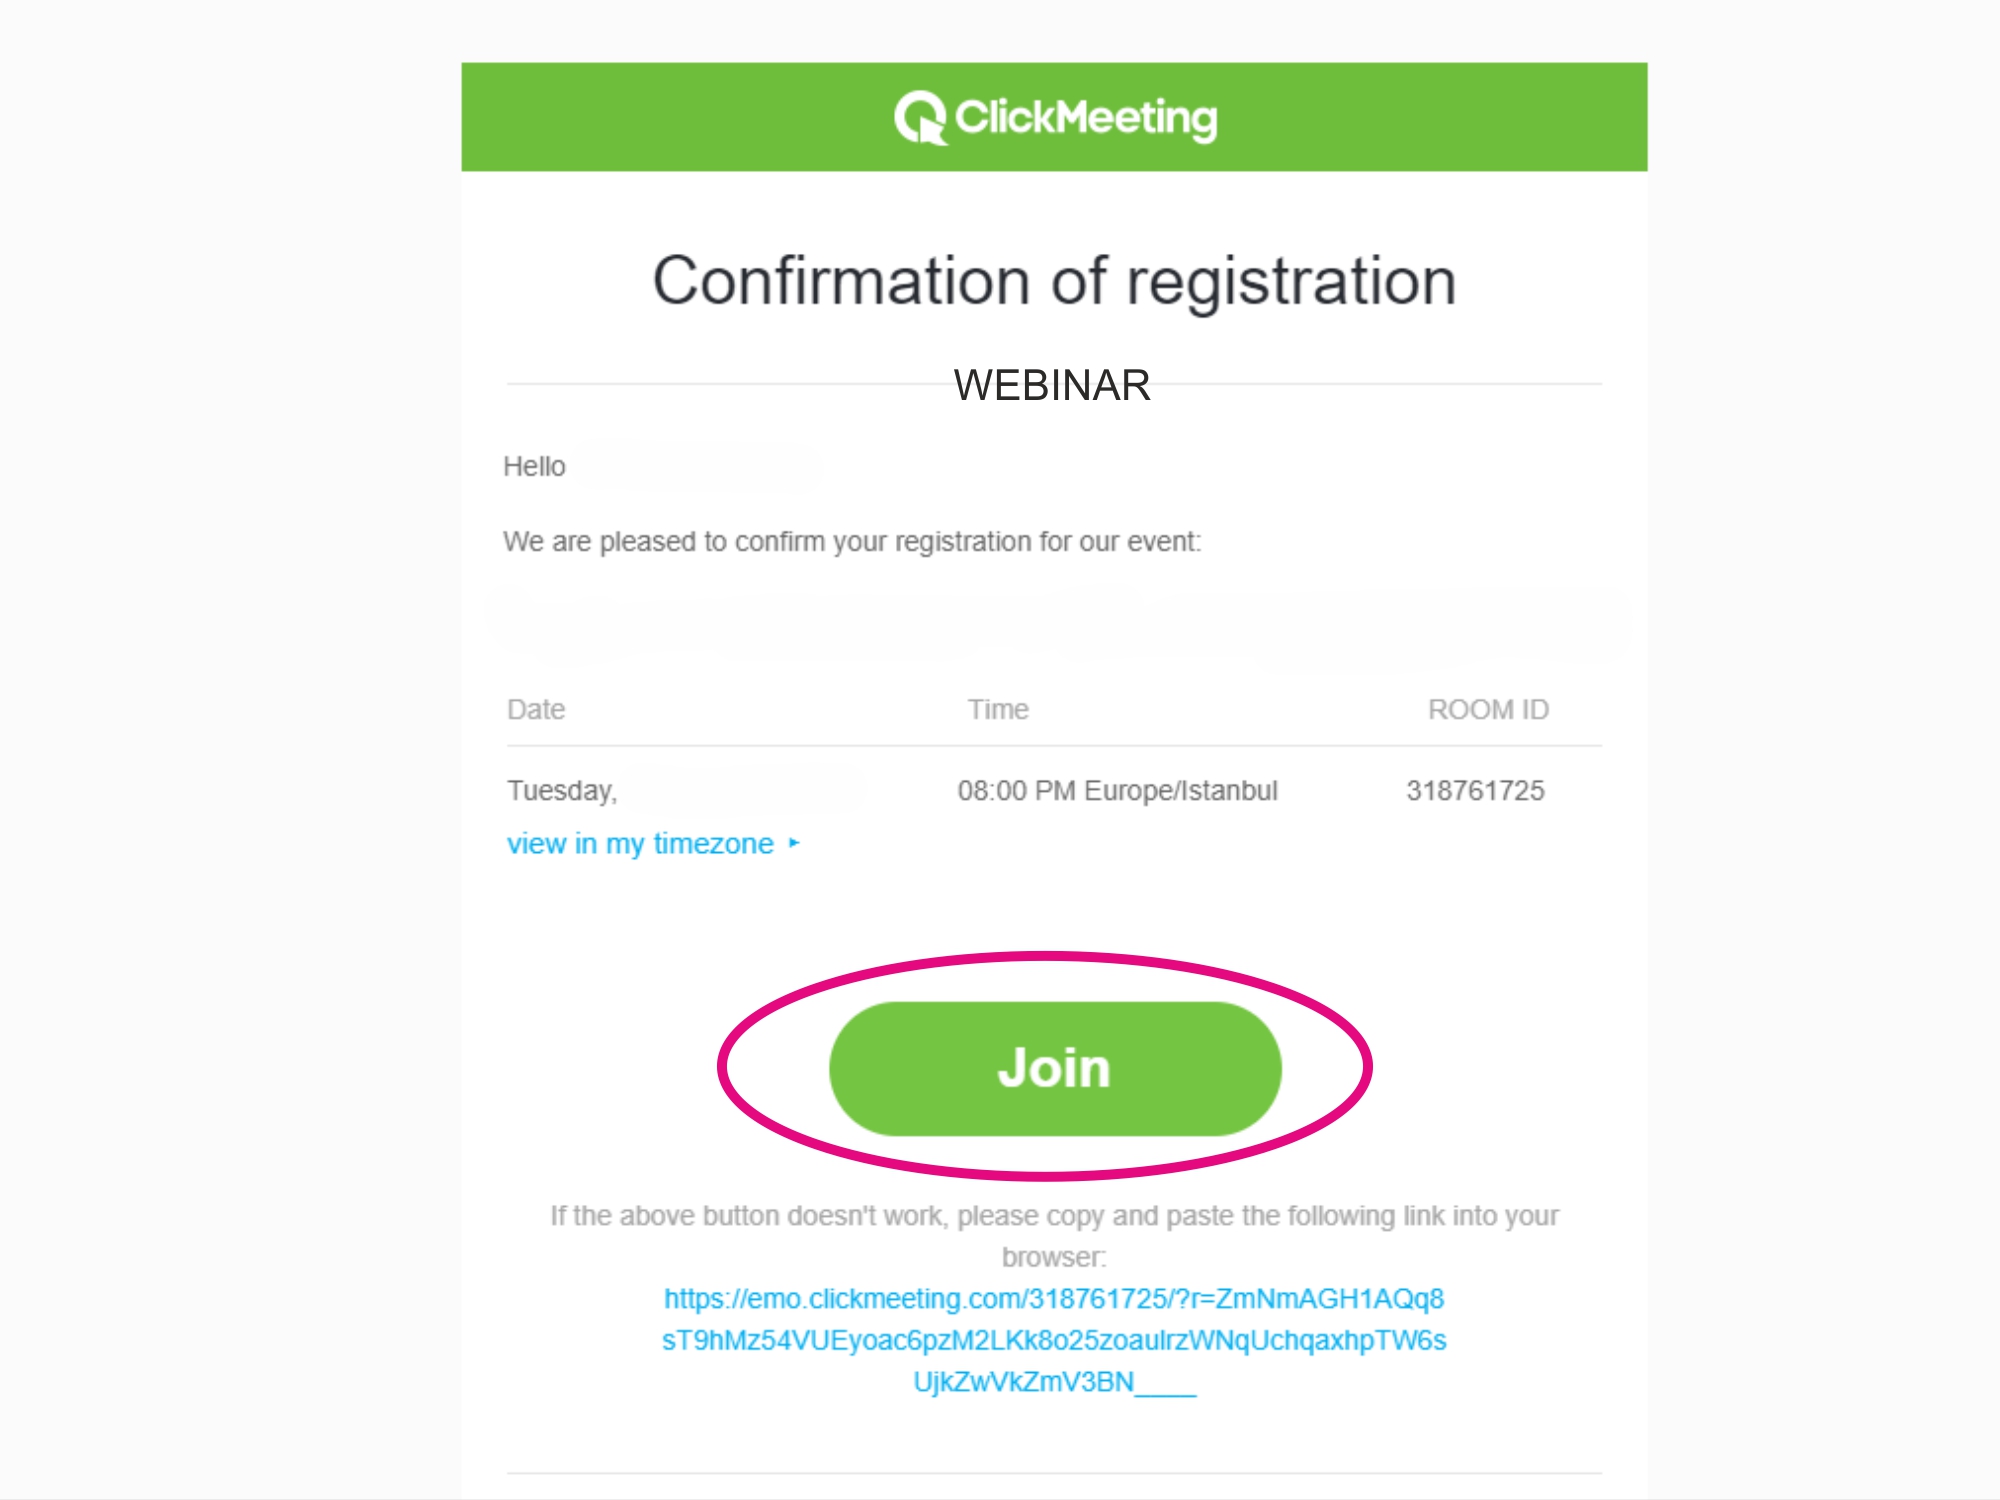
Task: Open the view in my timezone link
Action: [x=640, y=843]
